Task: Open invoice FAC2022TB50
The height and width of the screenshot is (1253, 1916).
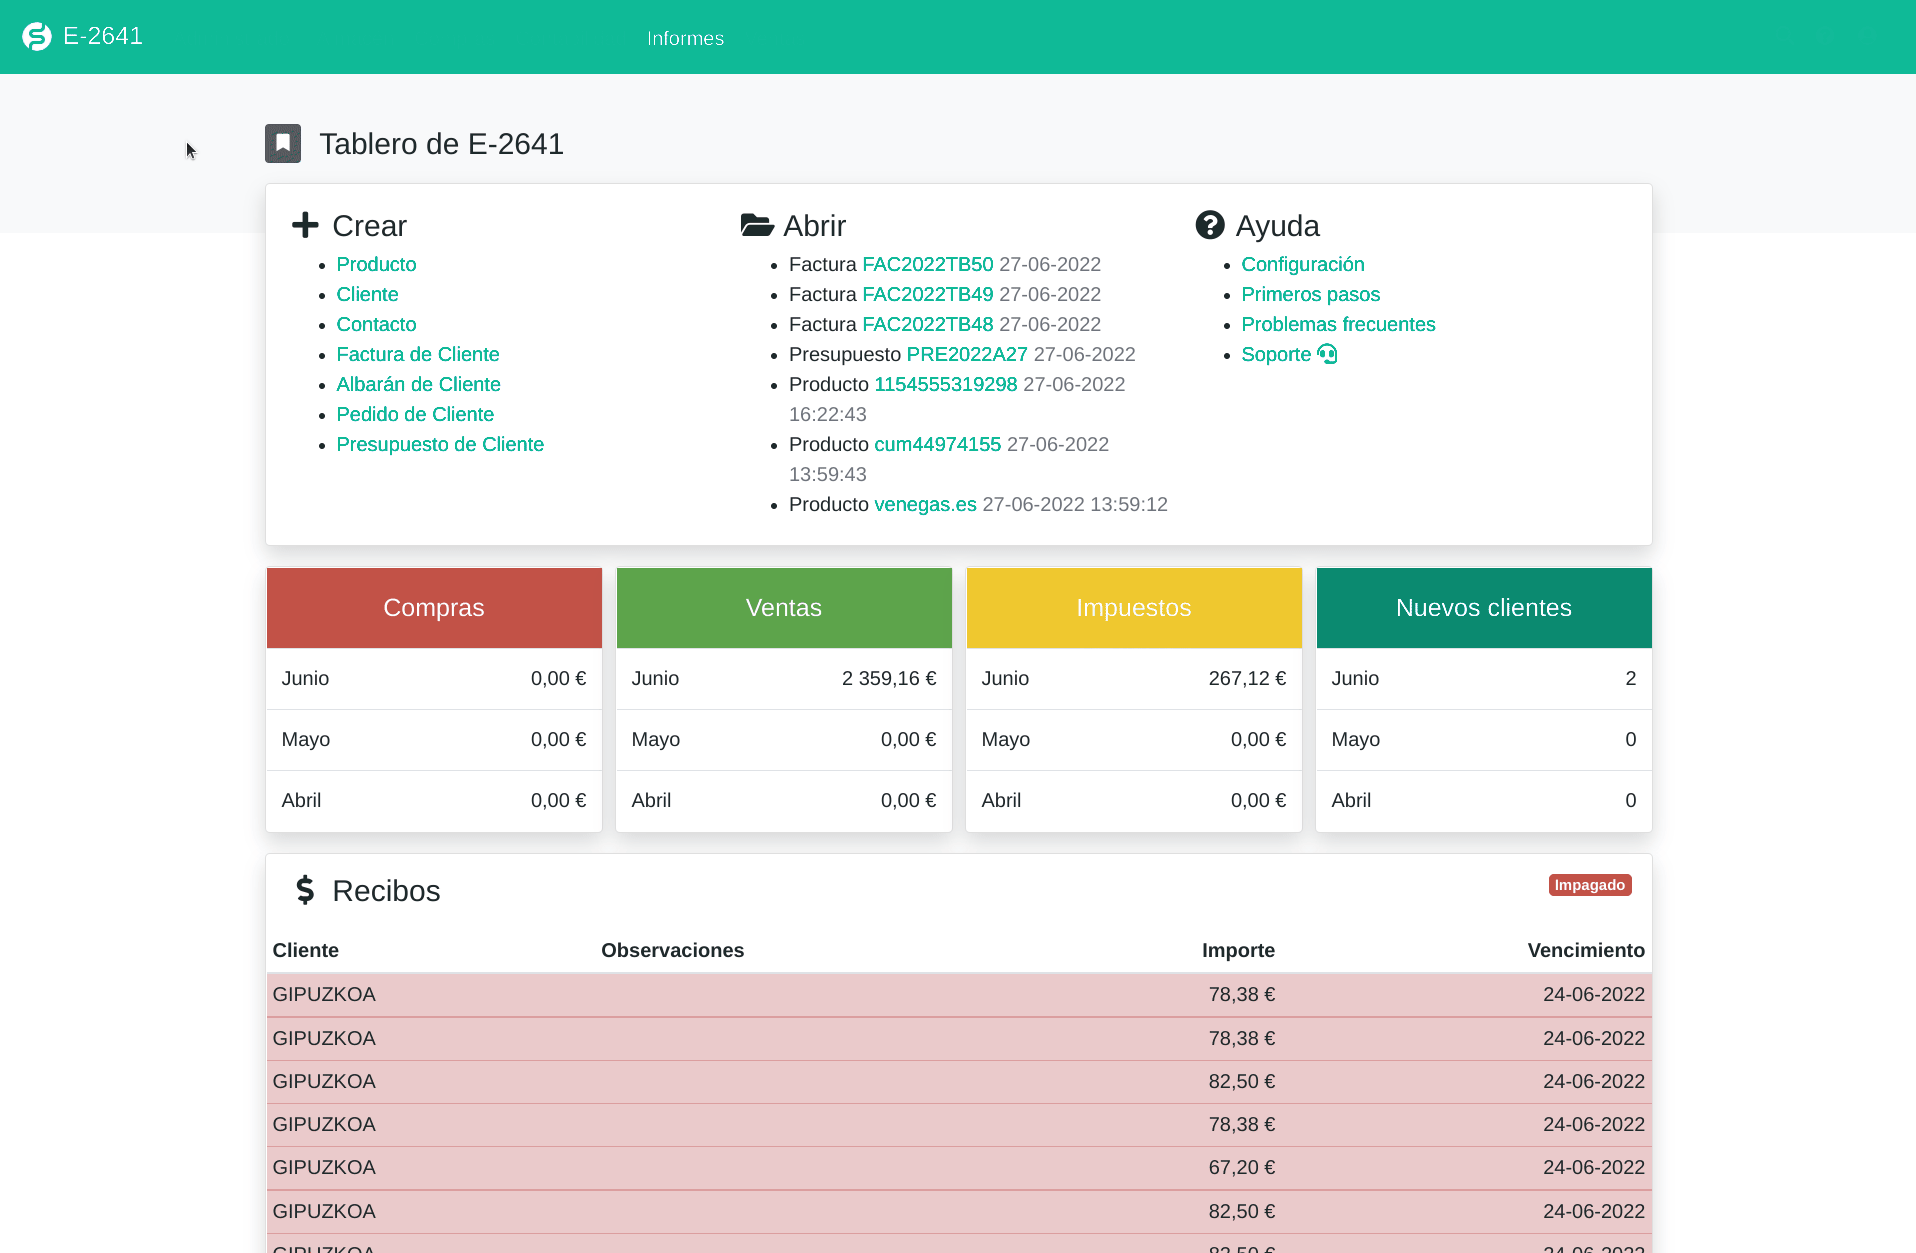Action: (928, 264)
